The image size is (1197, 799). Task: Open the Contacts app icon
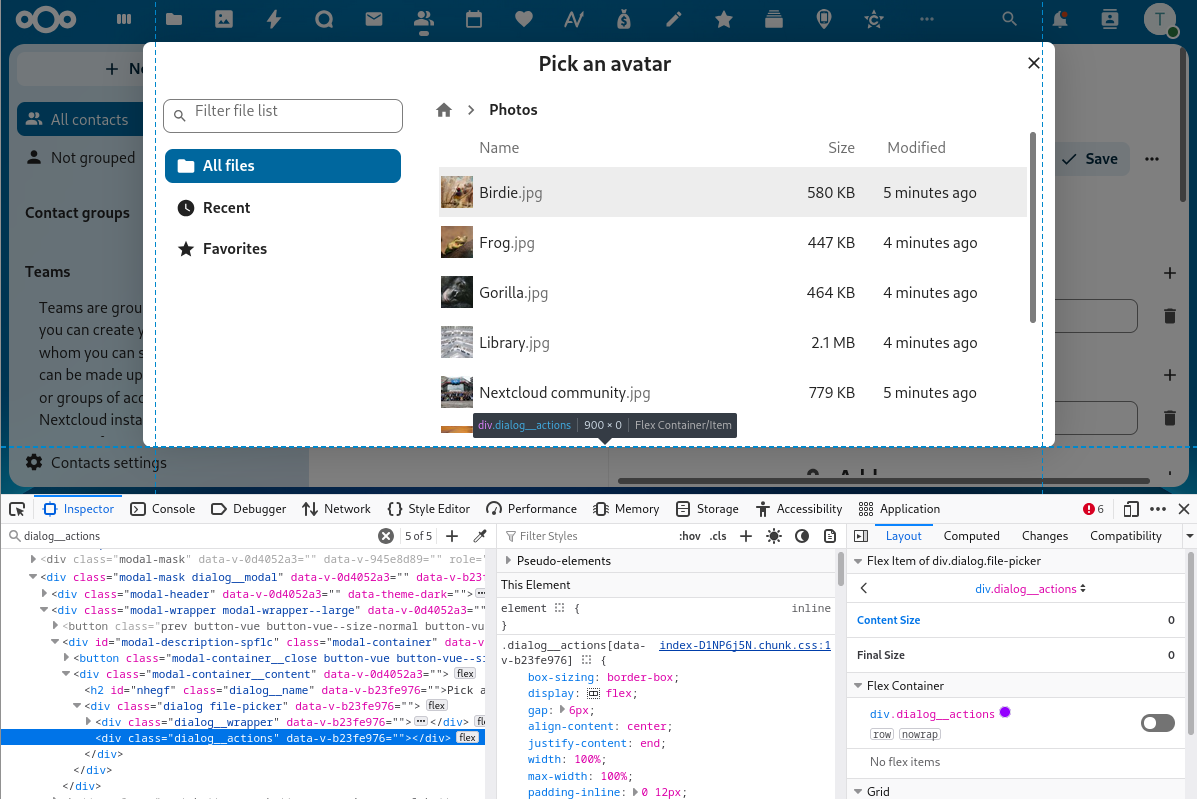[x=424, y=19]
